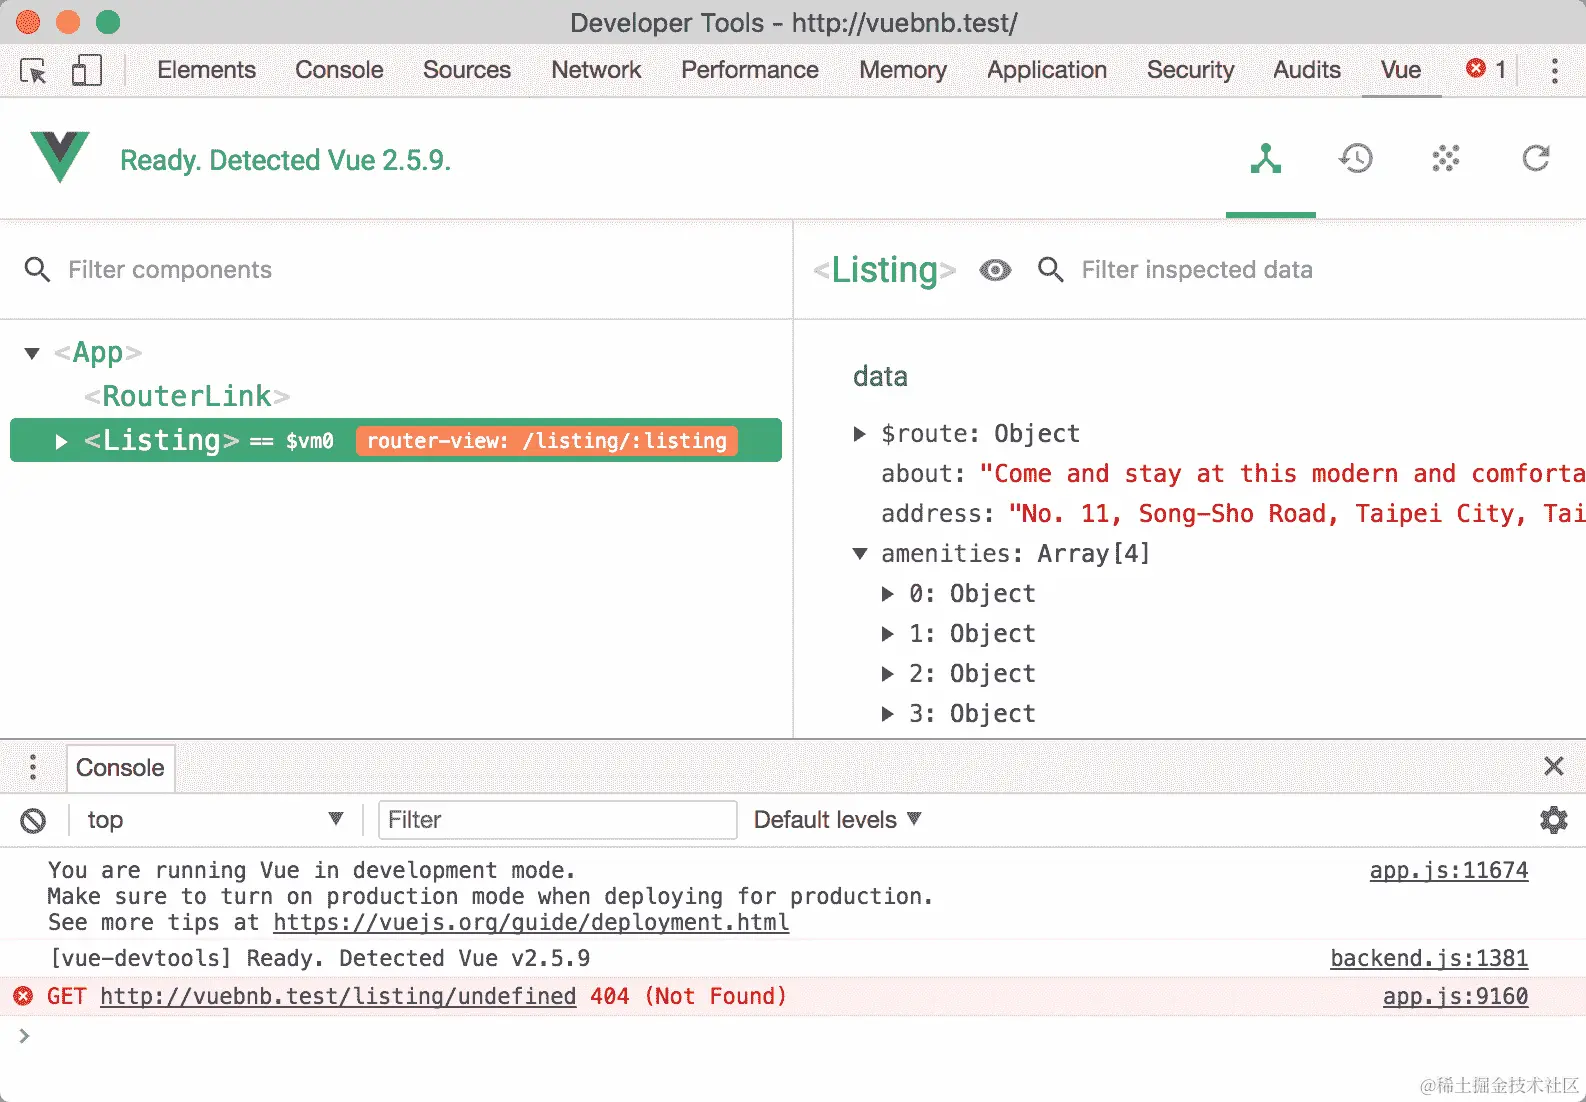Click the Vue logo
This screenshot has height=1102, width=1586.
coord(60,157)
